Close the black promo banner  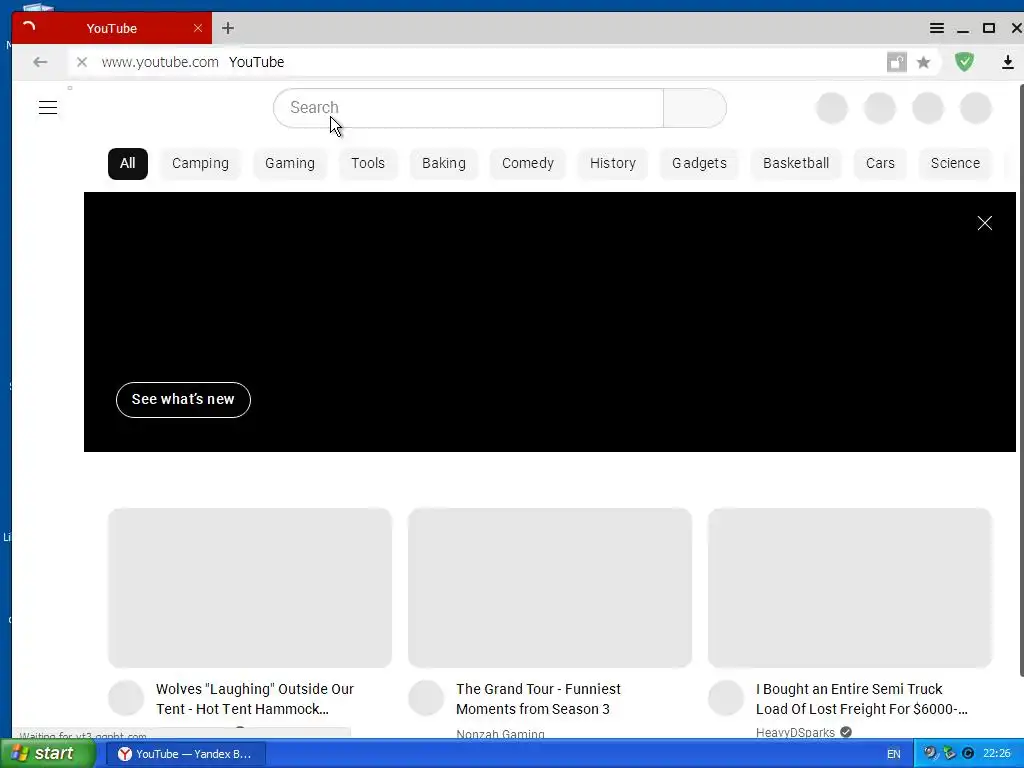coord(984,223)
